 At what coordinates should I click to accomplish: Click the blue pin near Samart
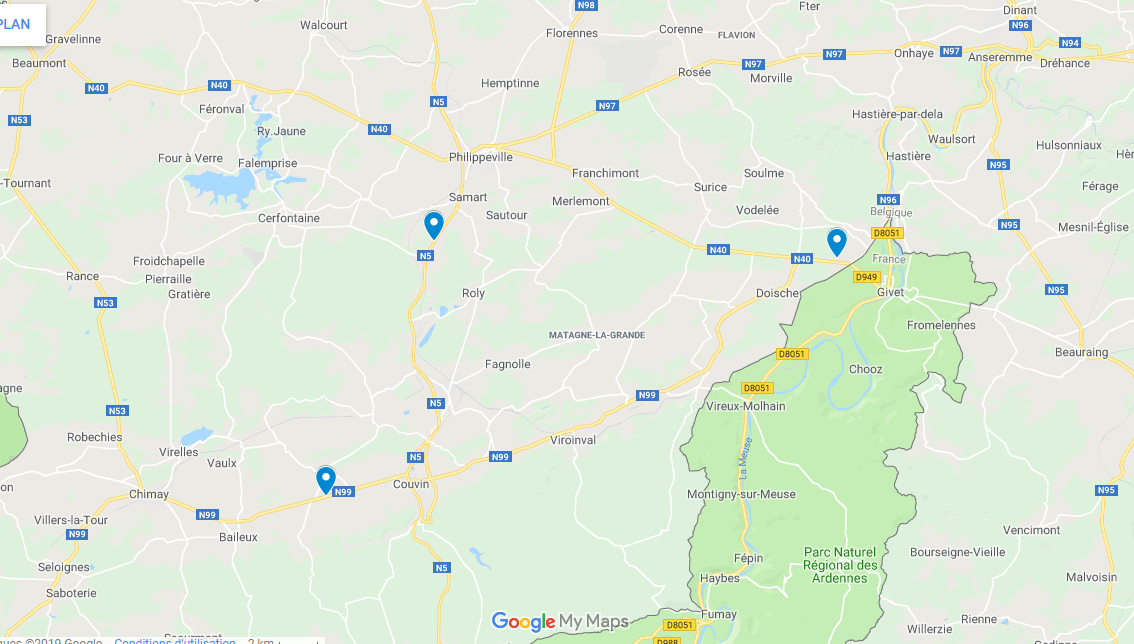[433, 225]
